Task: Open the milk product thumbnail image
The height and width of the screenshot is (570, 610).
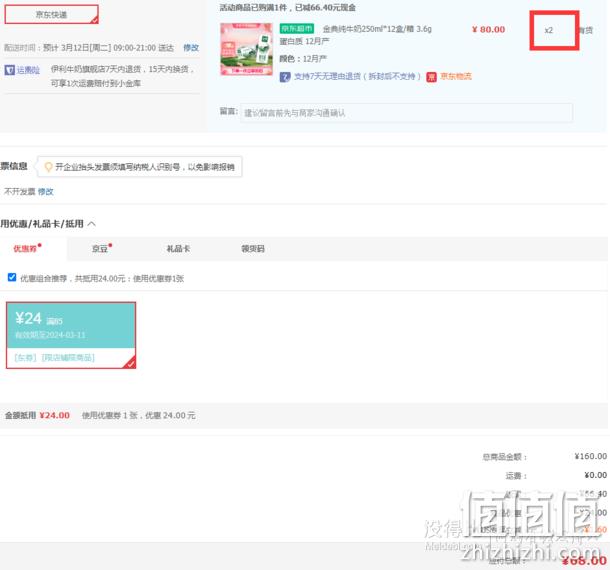Action: click(x=246, y=49)
